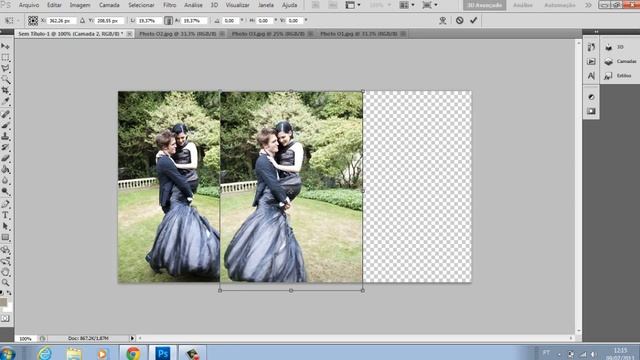Select the 3D Object Rotate tool
Image resolution: width=640 pixels, height=360 pixels.
pos(5,250)
